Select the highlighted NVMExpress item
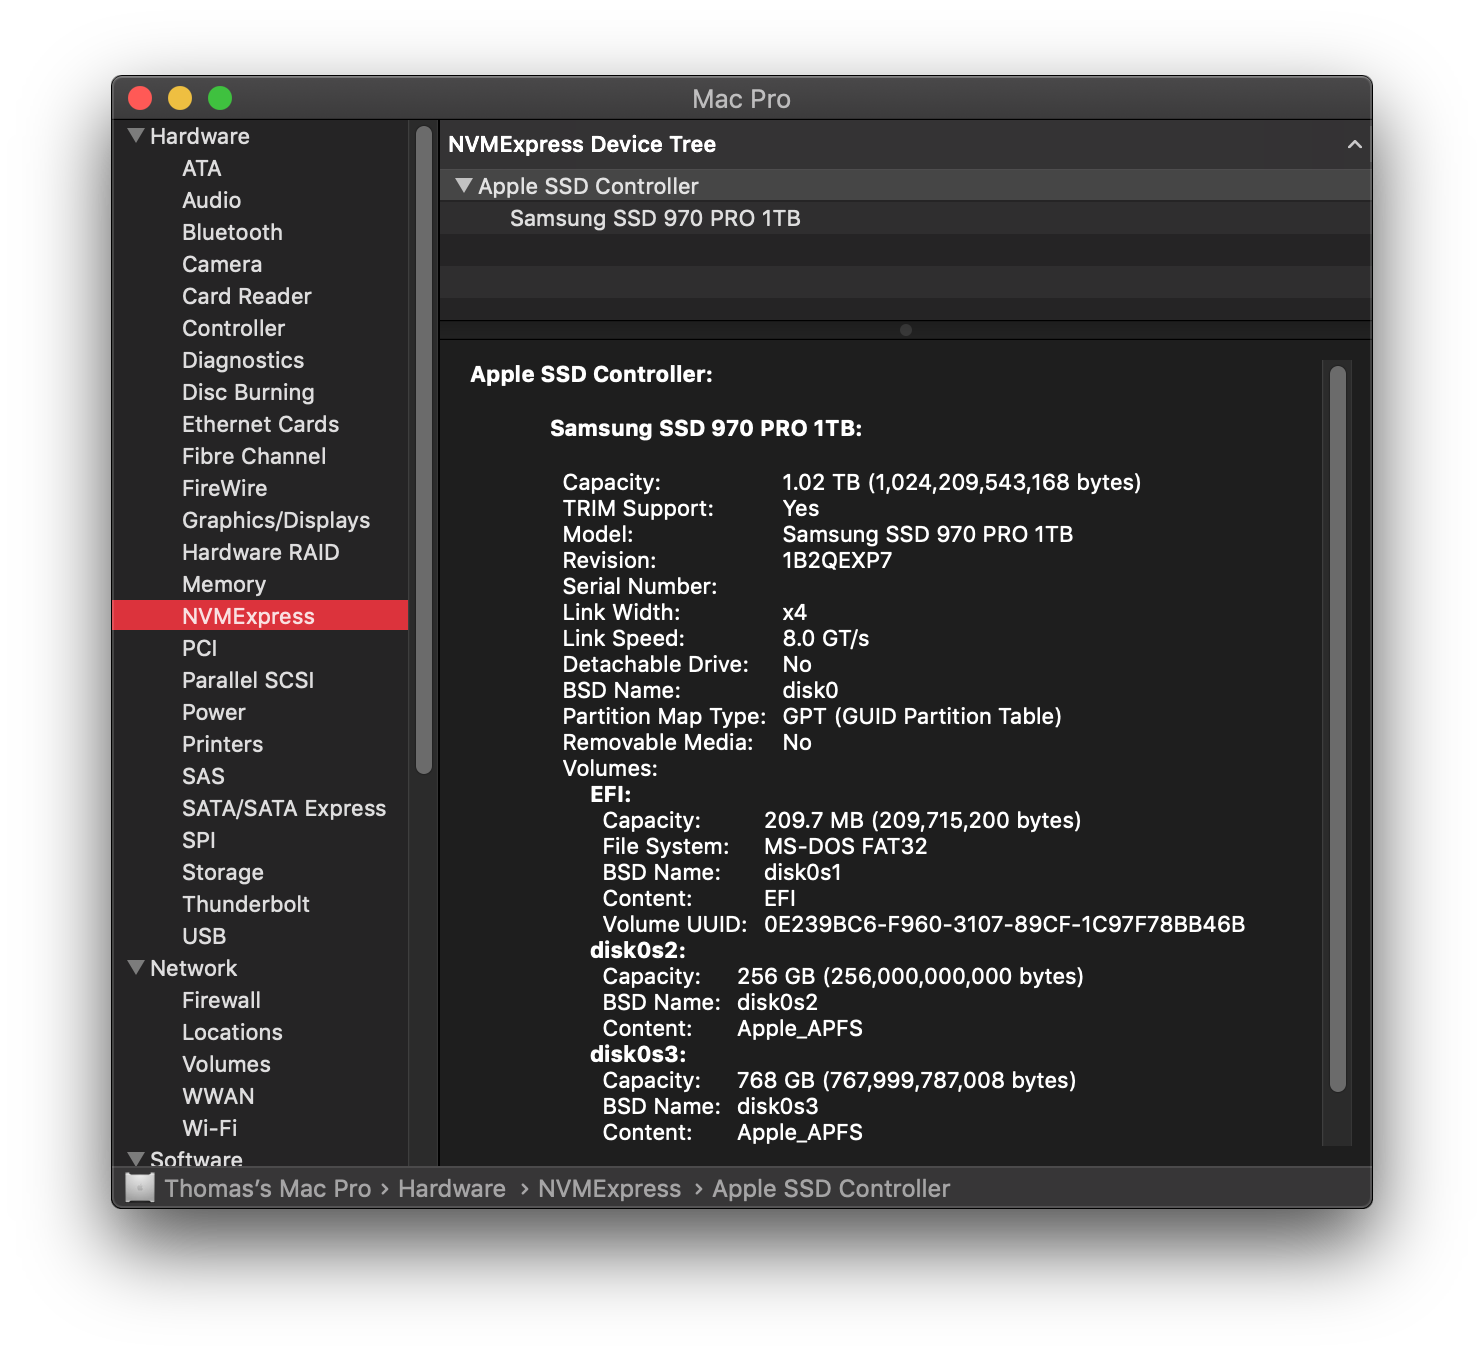Image resolution: width=1484 pixels, height=1356 pixels. 260,616
